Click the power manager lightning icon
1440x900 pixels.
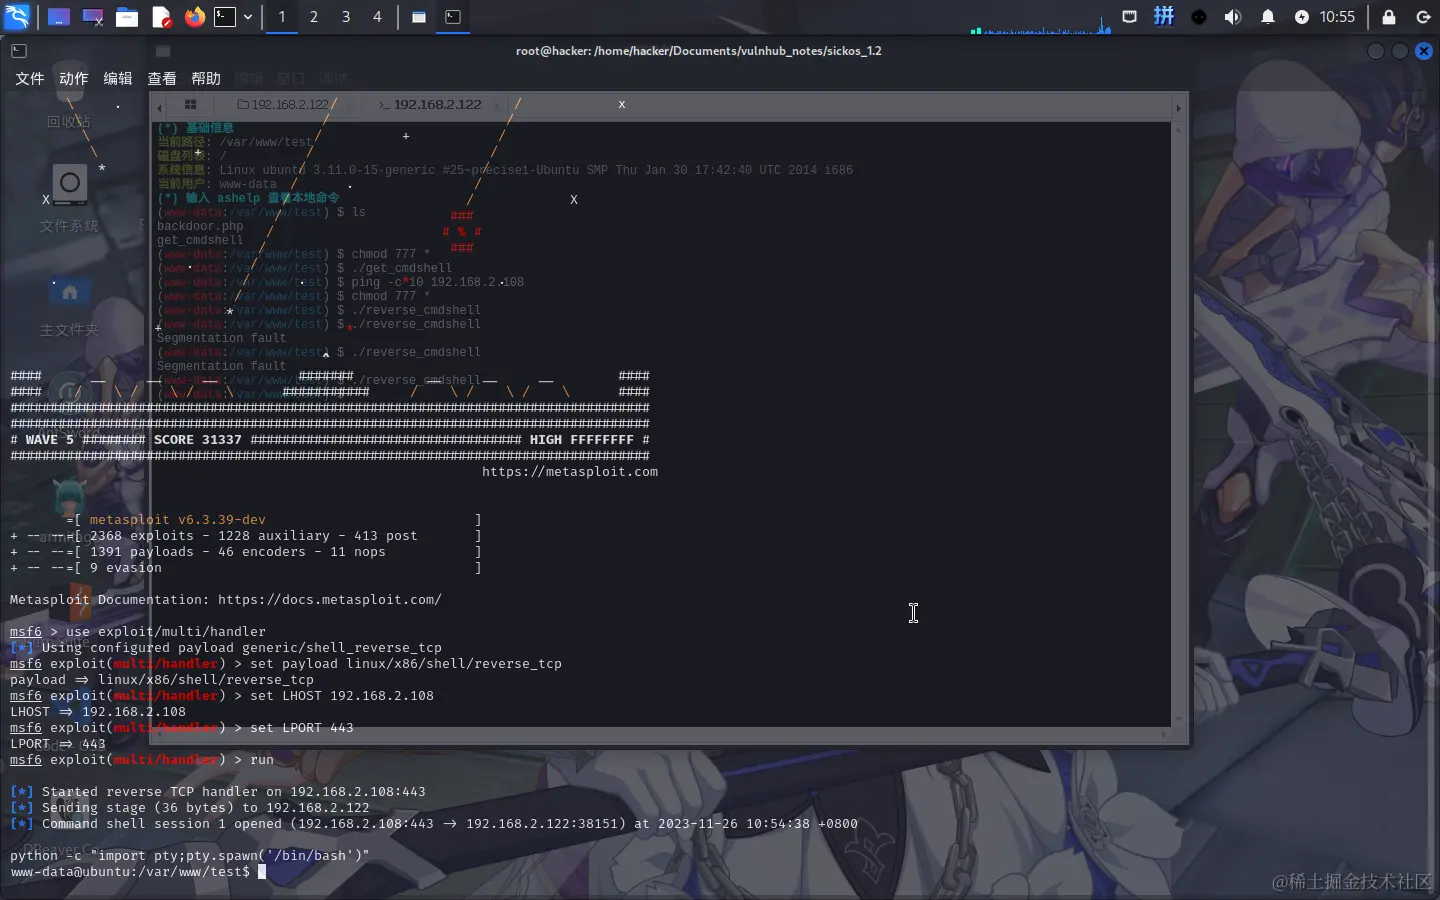pos(1301,17)
